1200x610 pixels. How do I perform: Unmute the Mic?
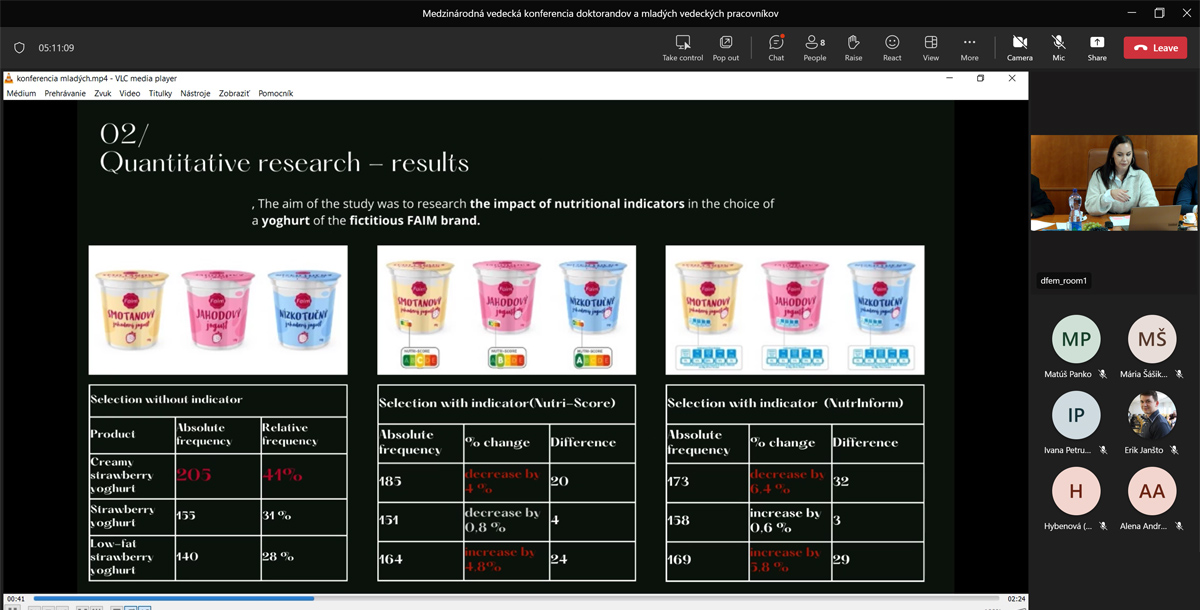click(x=1058, y=47)
